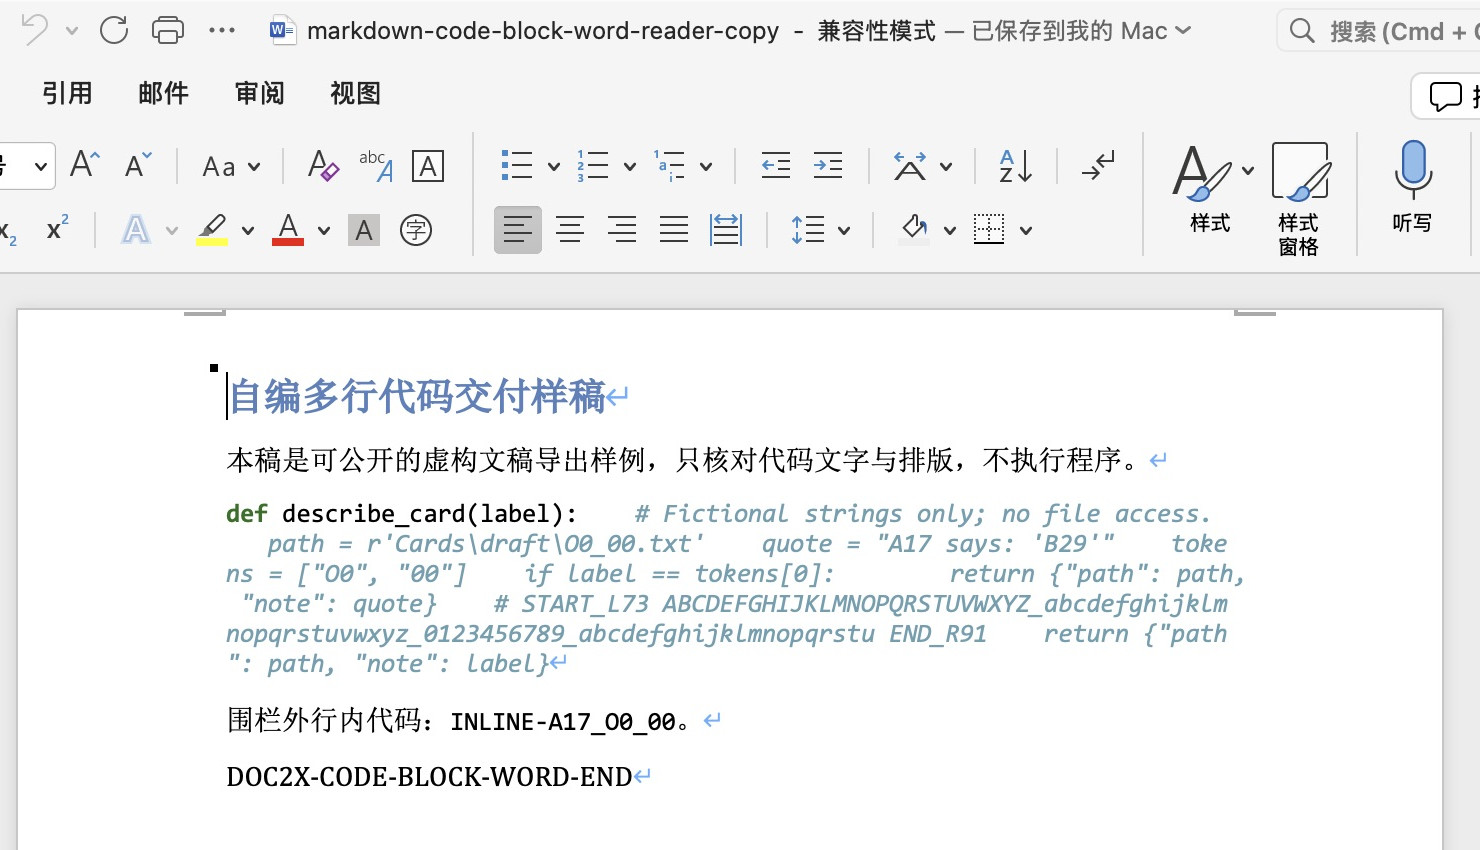Open the phonetic guide abc icon
The height and width of the screenshot is (850, 1480).
coord(376,165)
